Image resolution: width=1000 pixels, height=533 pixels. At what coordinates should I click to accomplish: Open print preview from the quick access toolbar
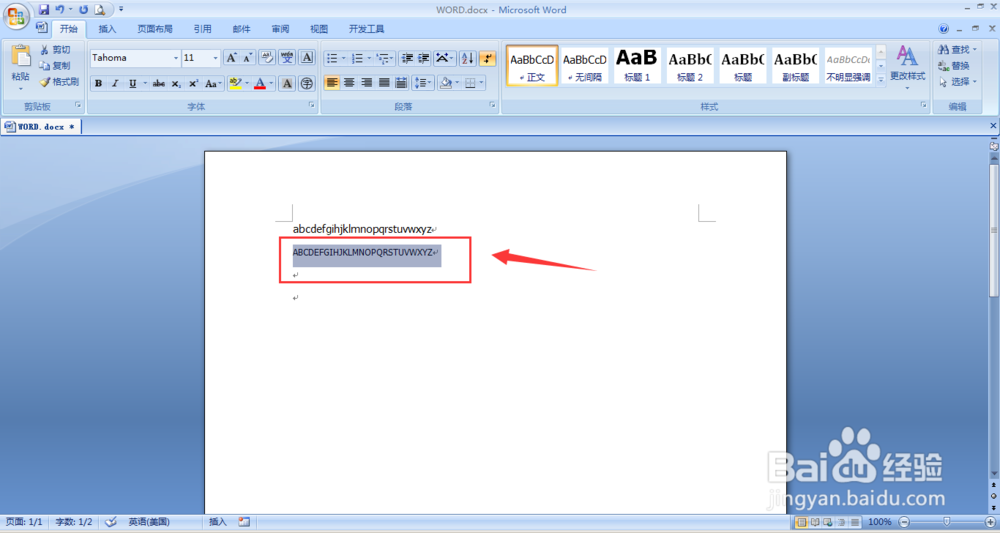tap(100, 10)
